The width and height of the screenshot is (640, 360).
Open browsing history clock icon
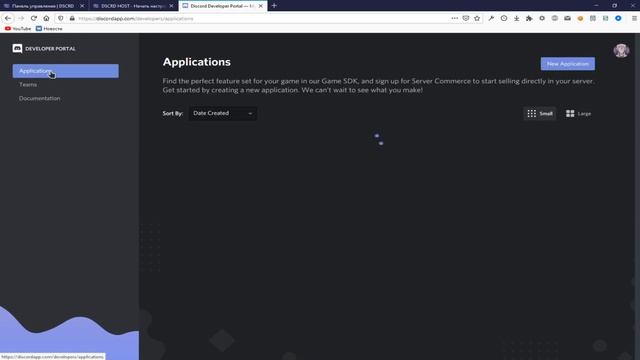click(504, 18)
